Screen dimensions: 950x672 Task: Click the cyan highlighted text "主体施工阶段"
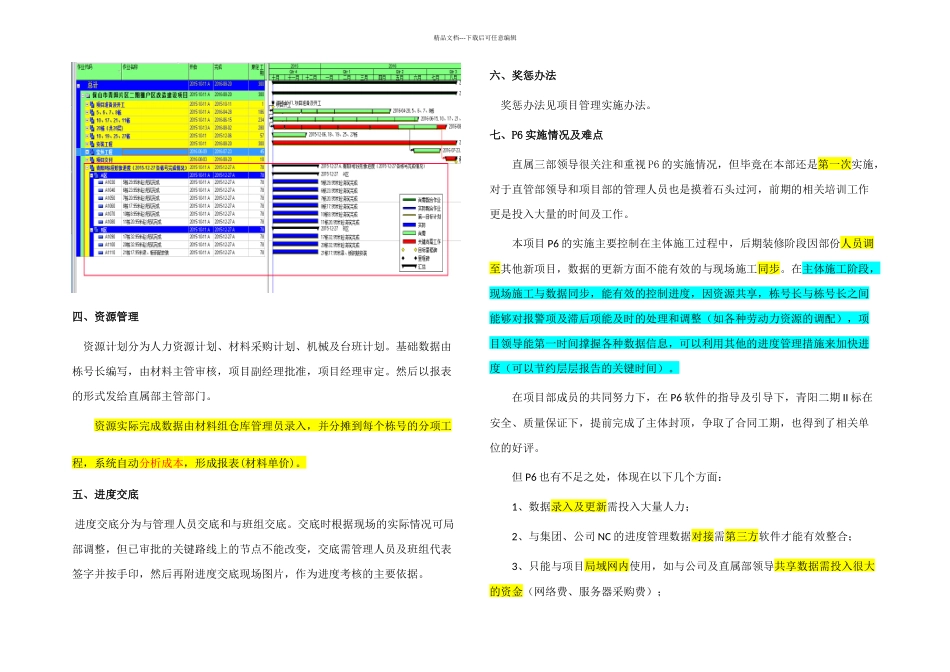[x=836, y=268]
